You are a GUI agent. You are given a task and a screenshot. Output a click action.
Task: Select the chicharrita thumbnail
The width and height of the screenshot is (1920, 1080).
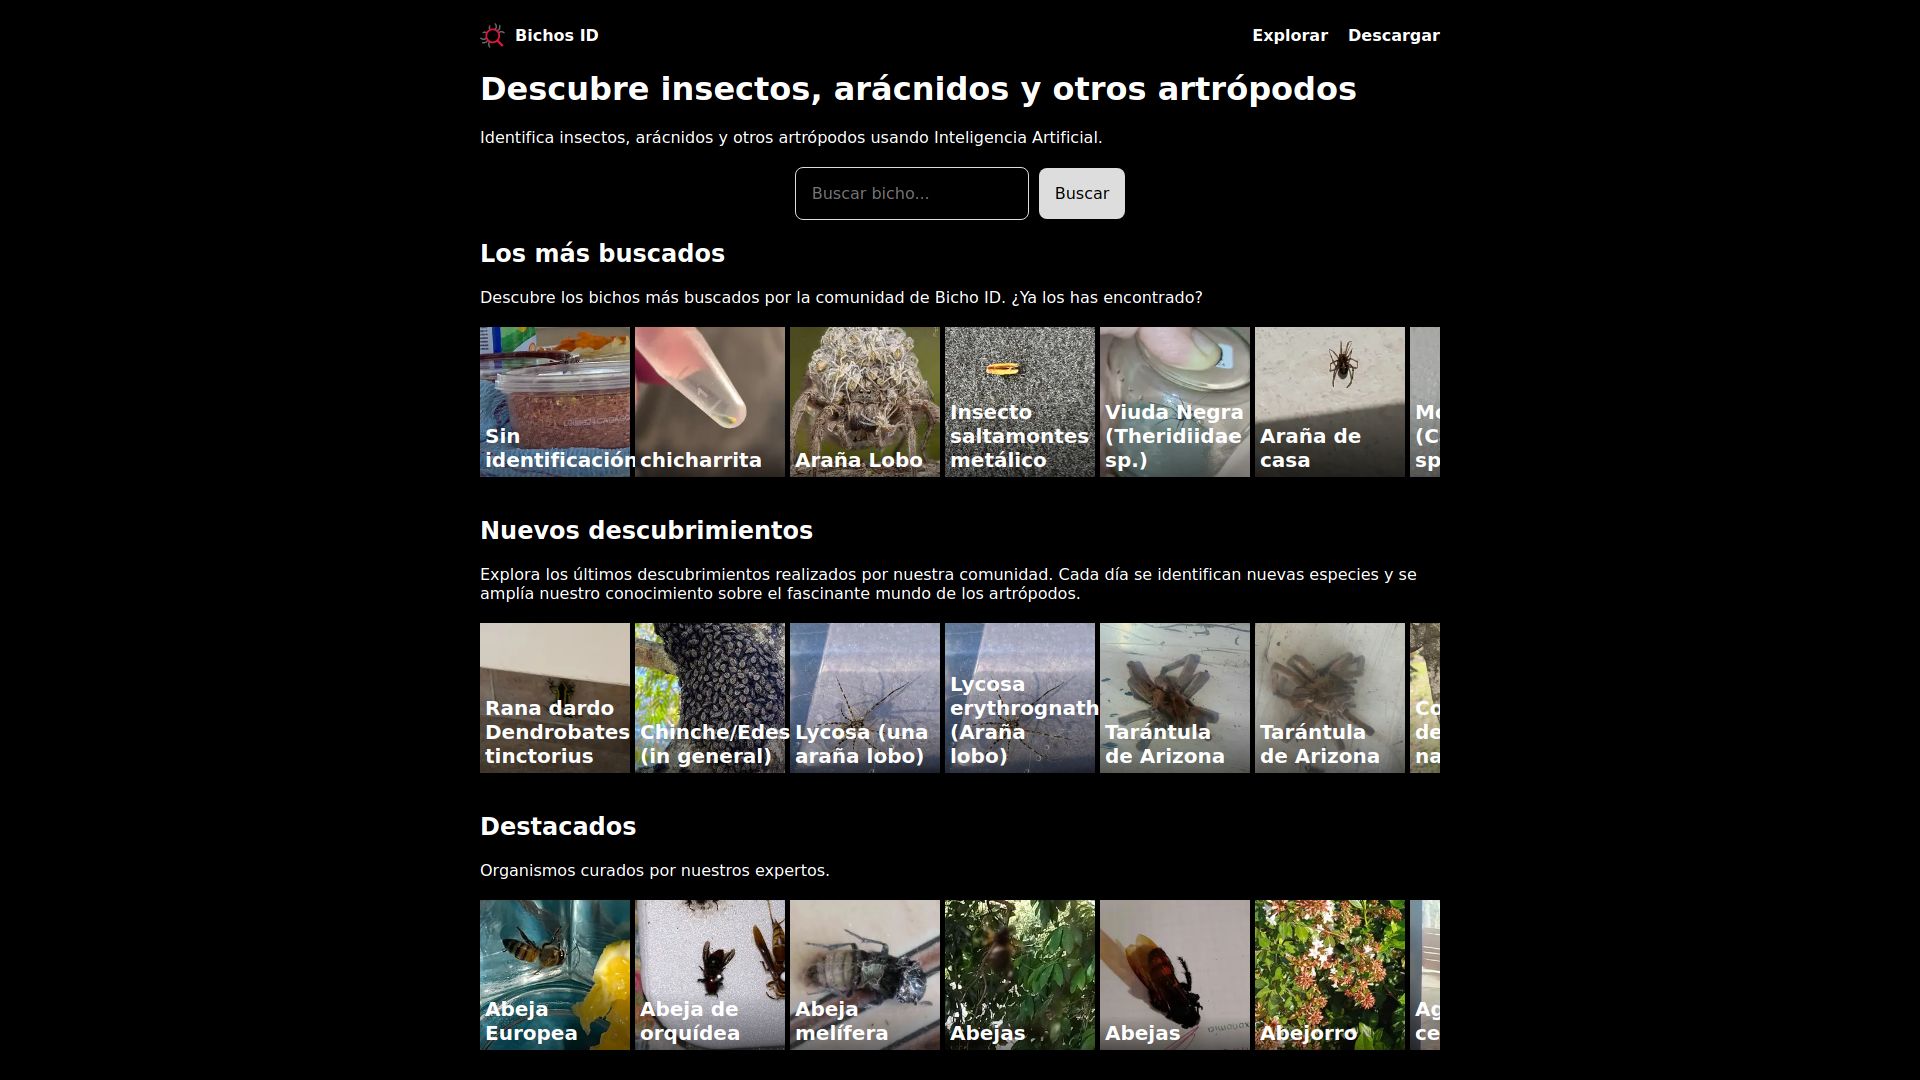point(710,402)
